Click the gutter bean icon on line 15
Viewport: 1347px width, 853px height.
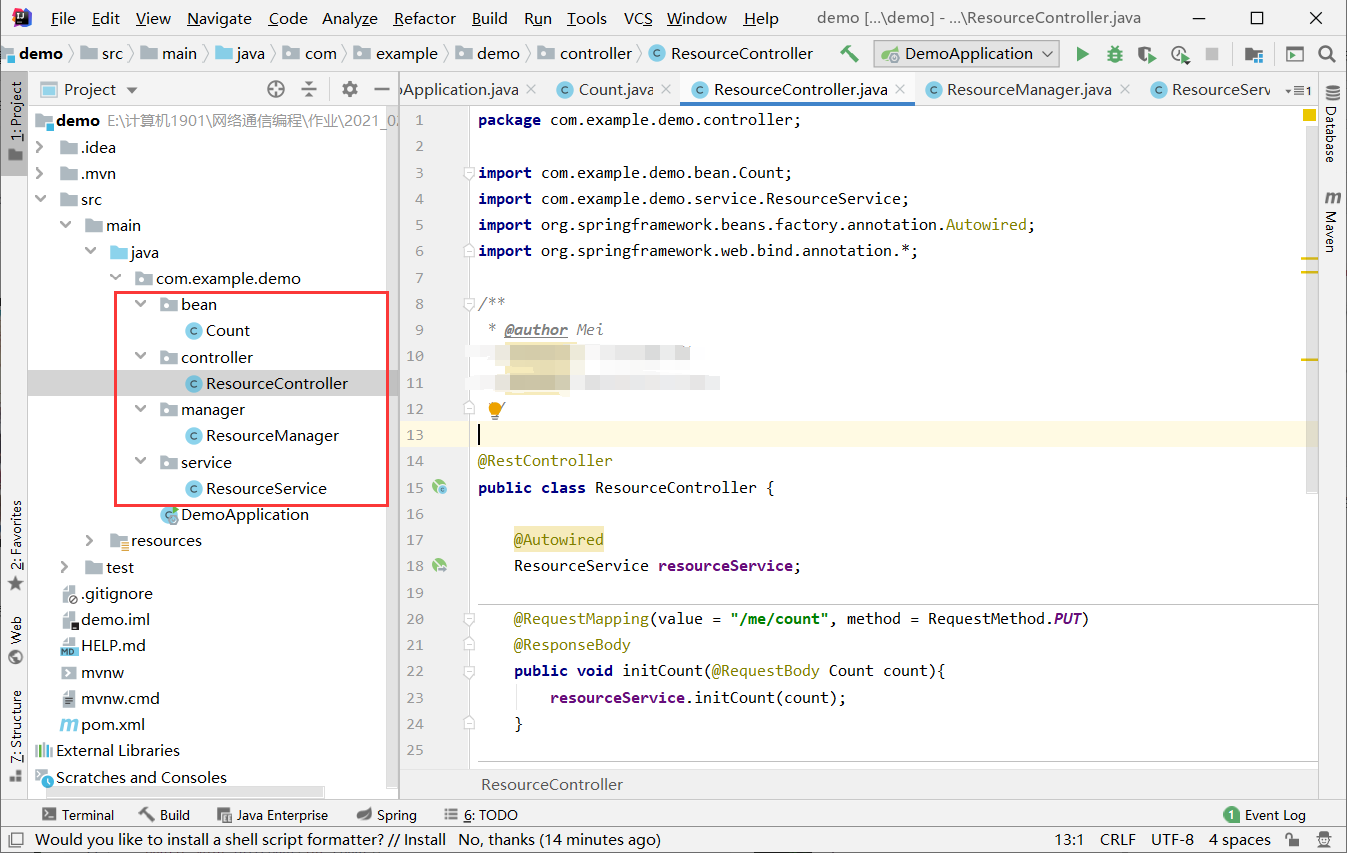[439, 488]
